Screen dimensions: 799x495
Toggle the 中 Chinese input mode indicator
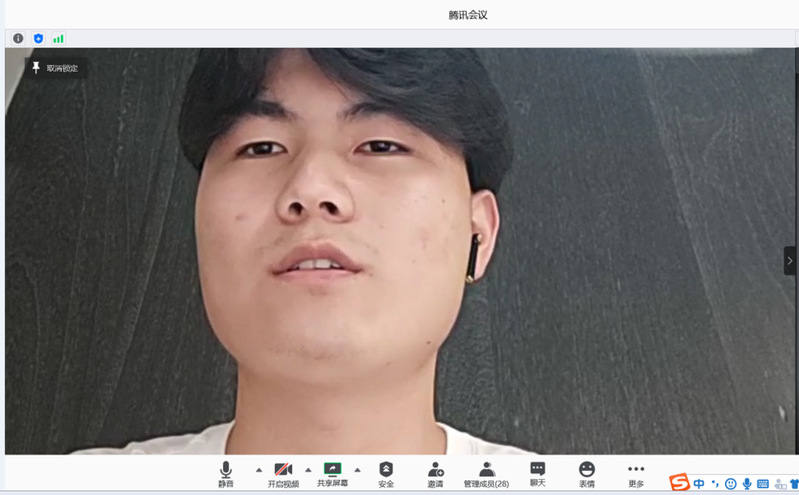pos(699,484)
